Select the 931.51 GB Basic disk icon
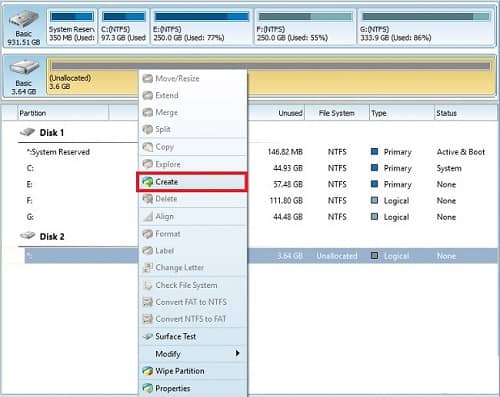 tap(24, 19)
